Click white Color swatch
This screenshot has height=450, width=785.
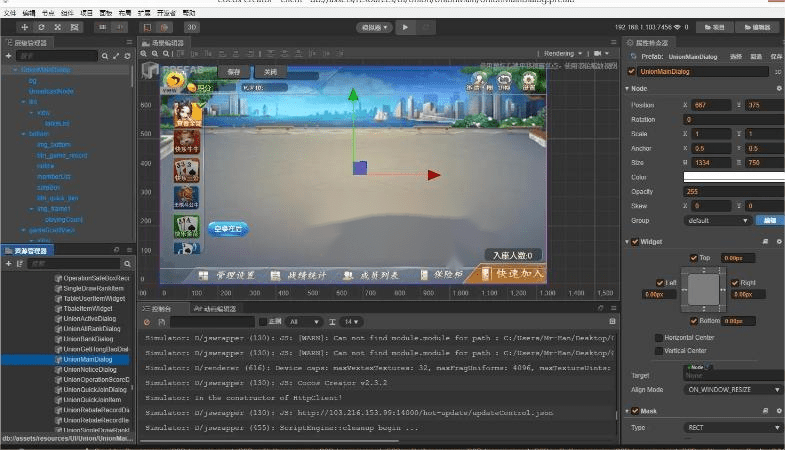click(x=734, y=177)
